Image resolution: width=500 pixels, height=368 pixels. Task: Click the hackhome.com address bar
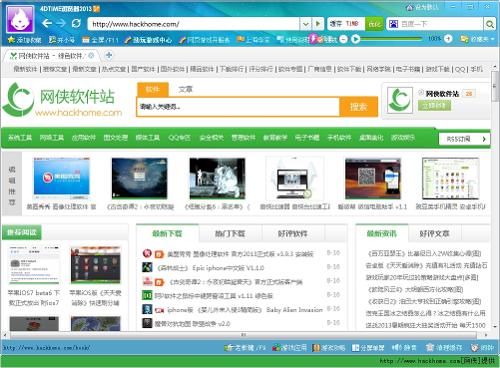193,24
